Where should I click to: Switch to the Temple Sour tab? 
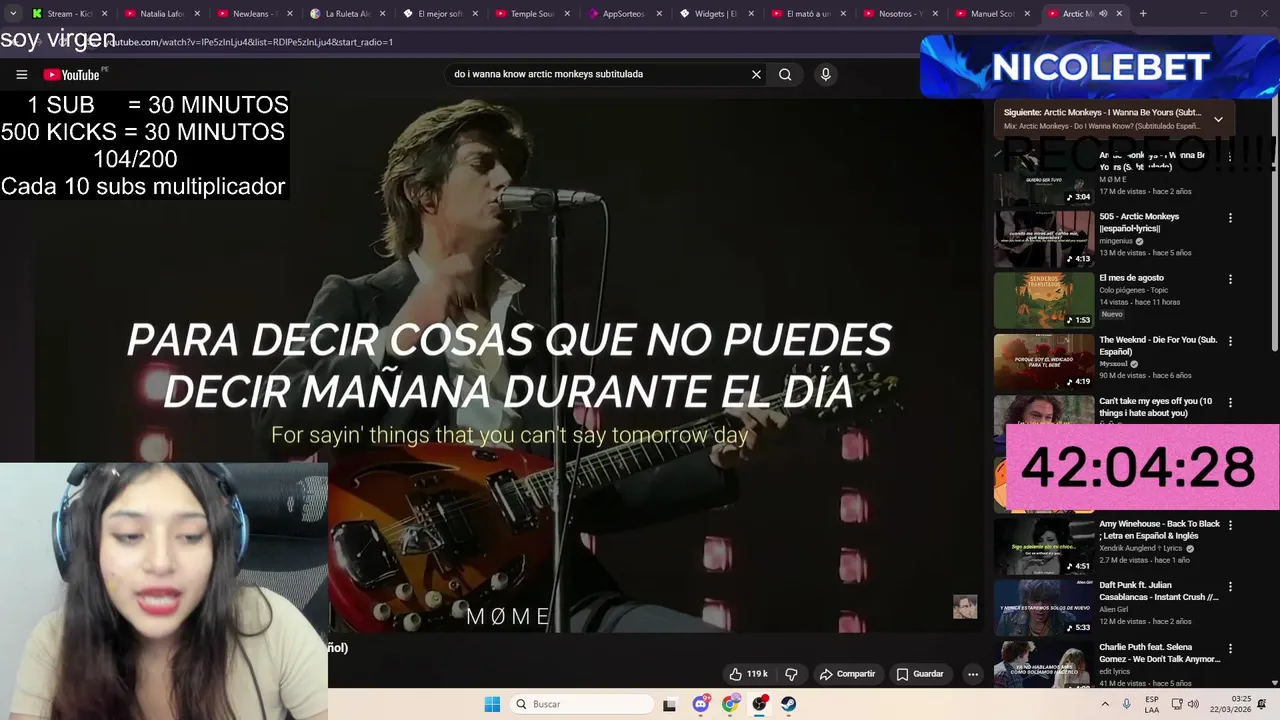531,14
